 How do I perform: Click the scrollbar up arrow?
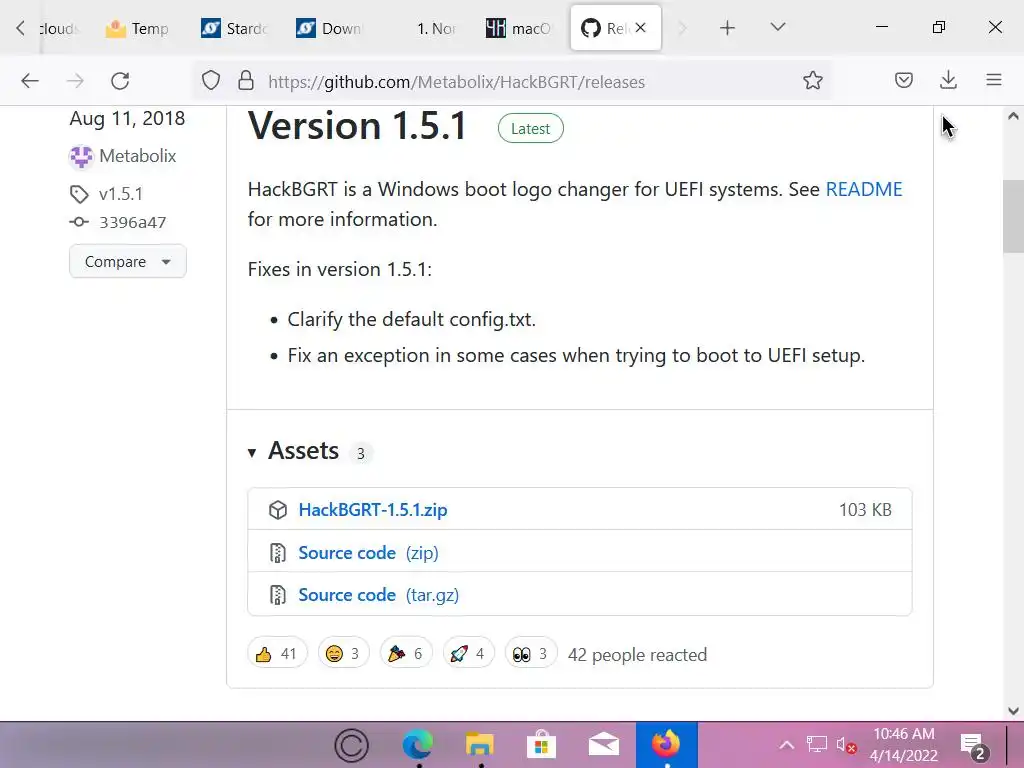(x=1013, y=116)
